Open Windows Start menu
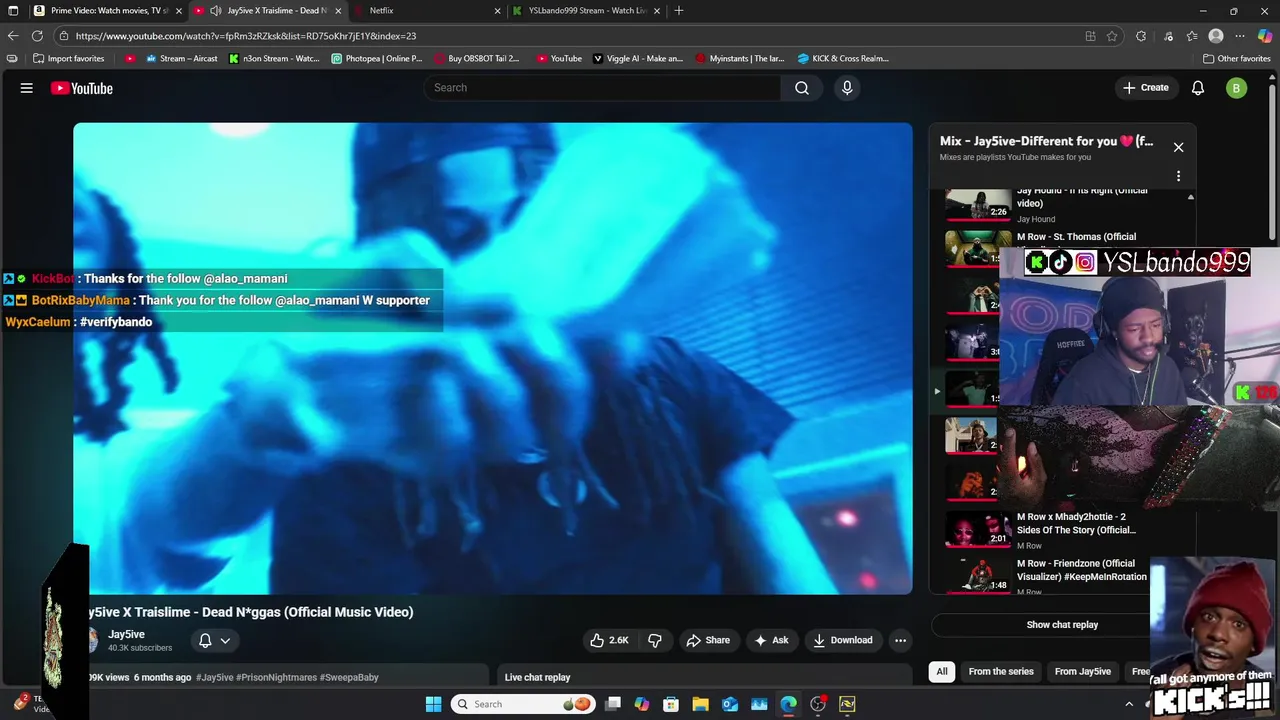Viewport: 1280px width, 720px height. click(433, 704)
